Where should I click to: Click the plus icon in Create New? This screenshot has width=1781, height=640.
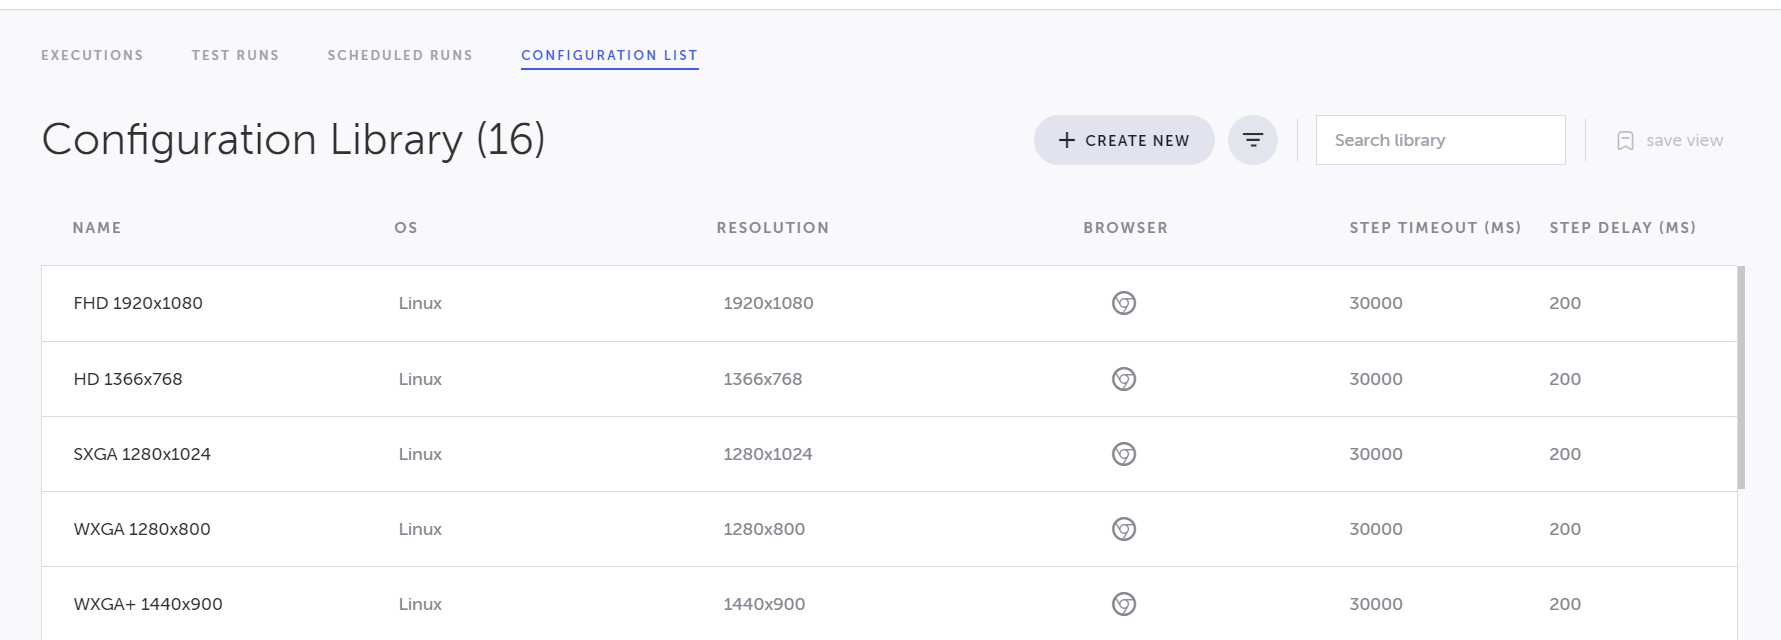tap(1067, 141)
